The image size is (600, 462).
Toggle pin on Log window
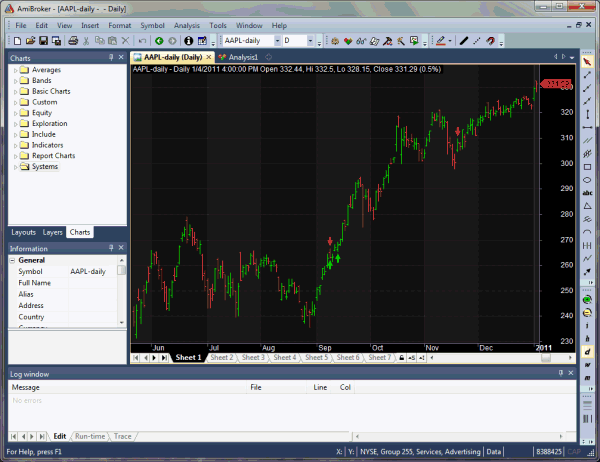click(x=561, y=372)
